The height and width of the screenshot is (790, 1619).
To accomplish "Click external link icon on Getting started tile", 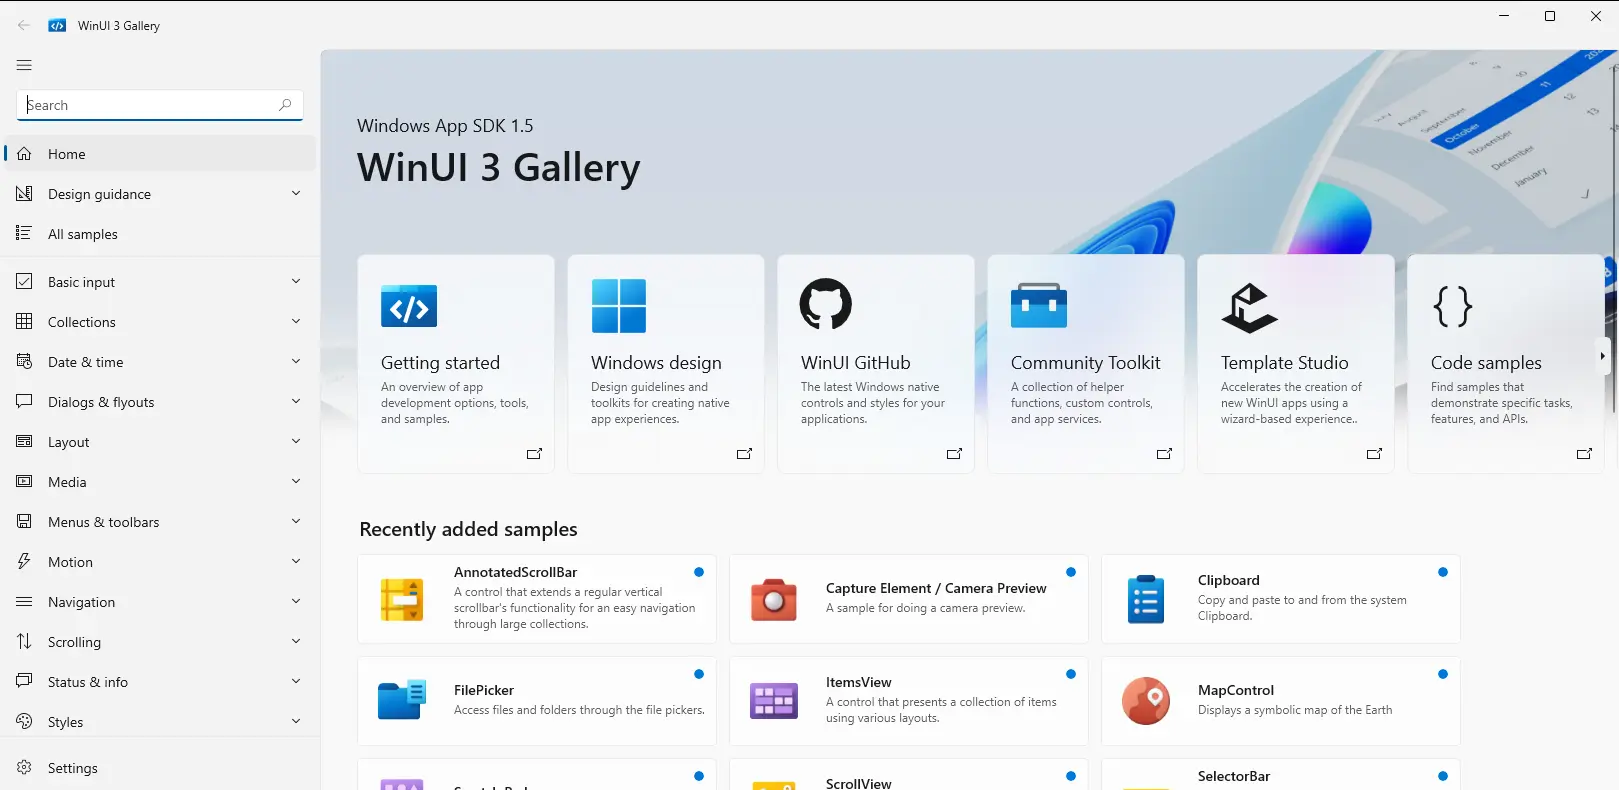I will [x=534, y=454].
